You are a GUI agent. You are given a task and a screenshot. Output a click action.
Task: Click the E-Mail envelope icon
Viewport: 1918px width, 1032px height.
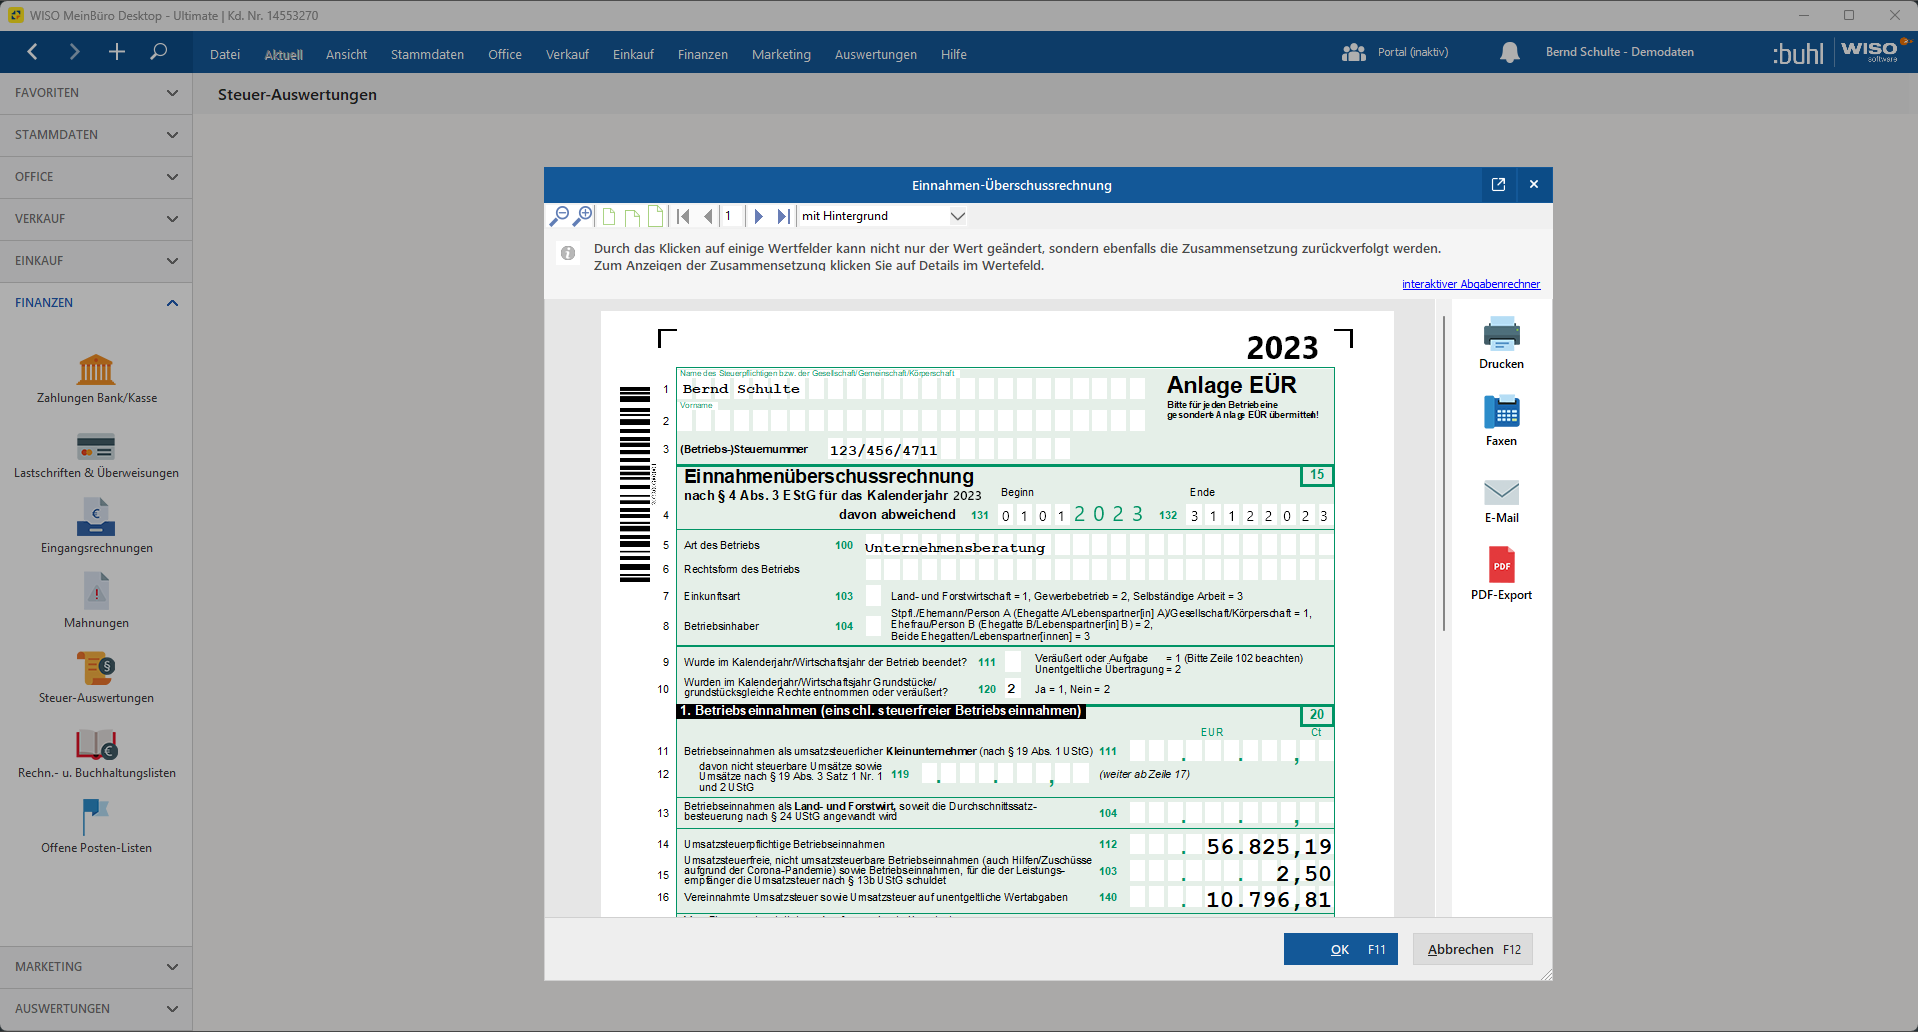(x=1501, y=491)
